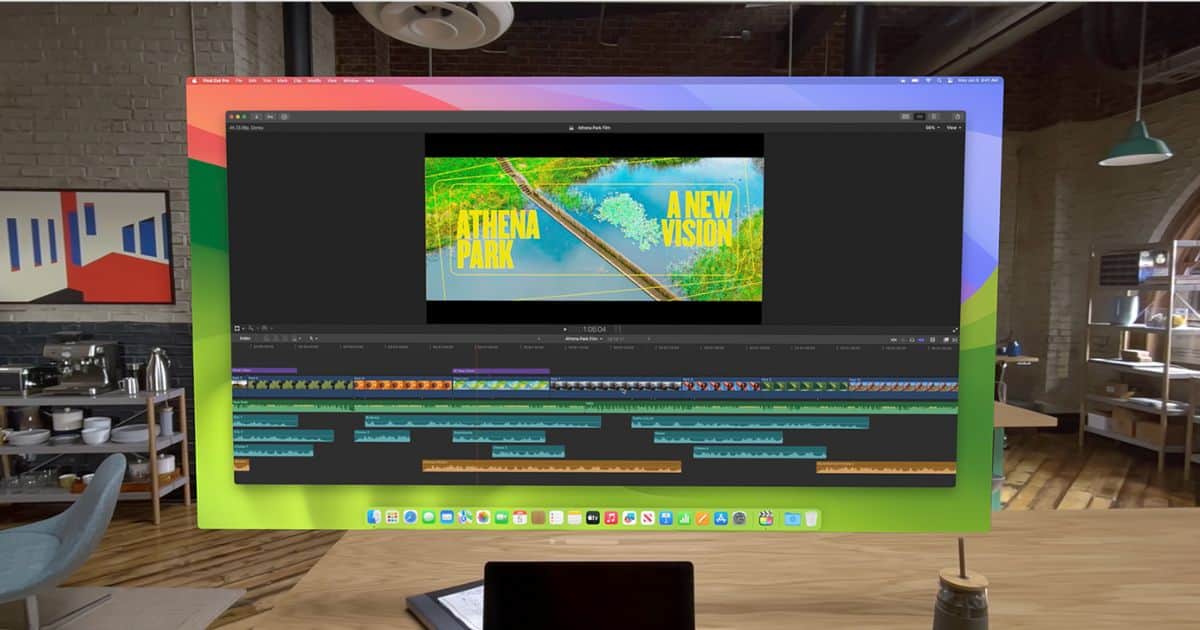Click the 1:06:04 timecode display
Image resolution: width=1200 pixels, height=630 pixels.
[x=594, y=328]
